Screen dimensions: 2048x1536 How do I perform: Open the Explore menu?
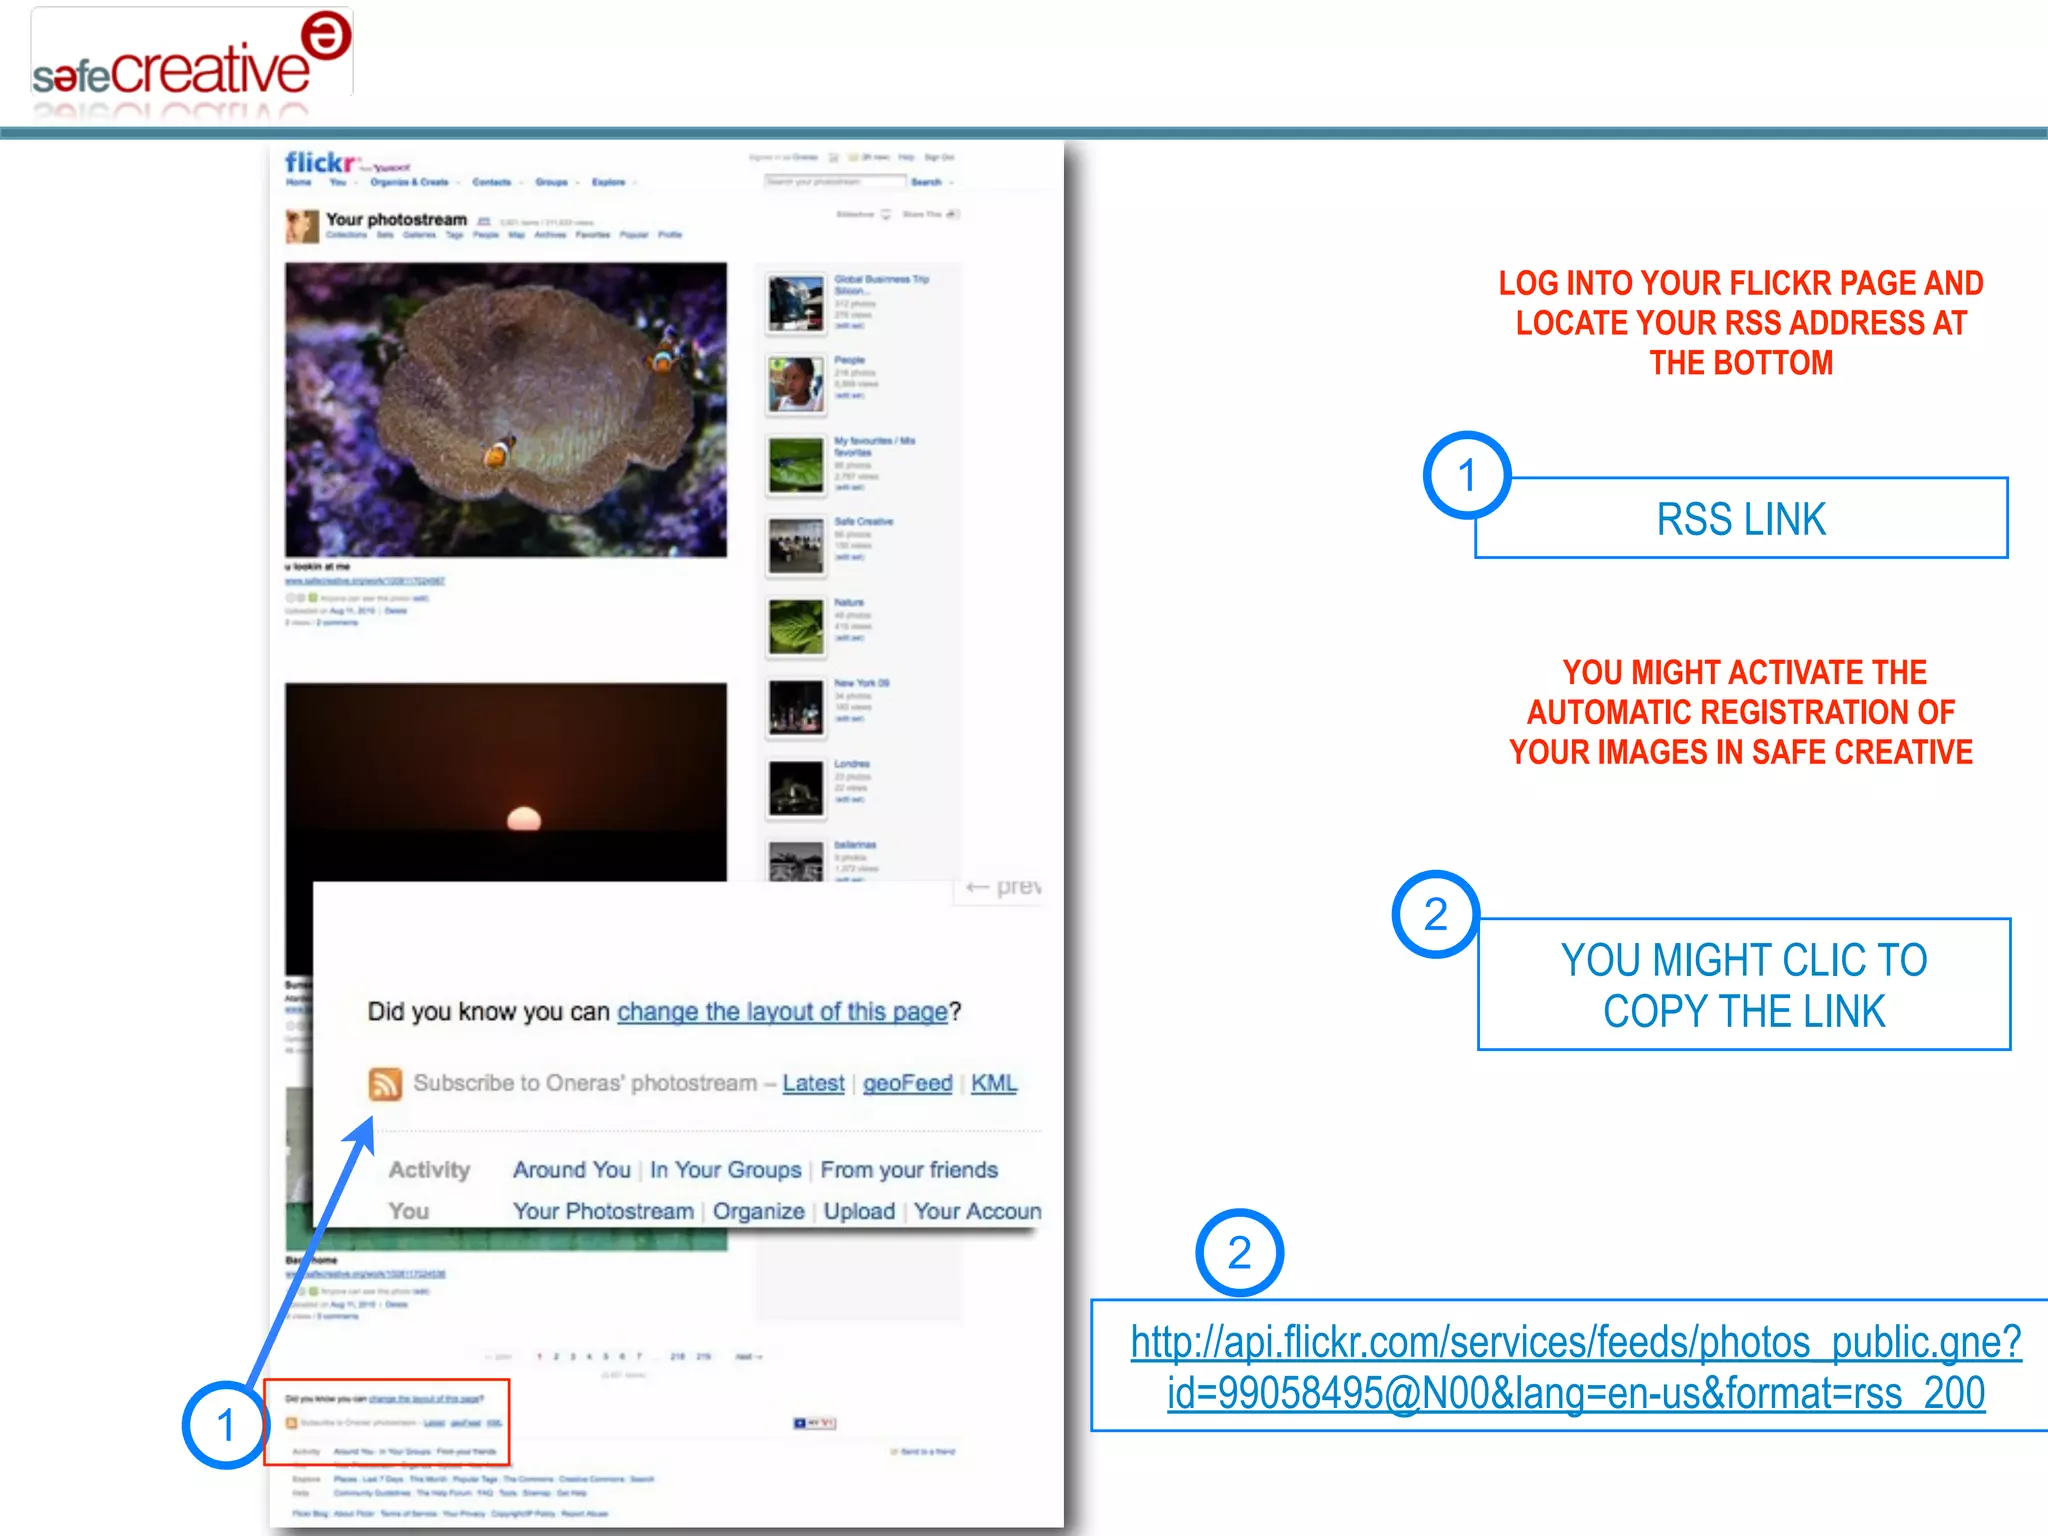tap(608, 182)
